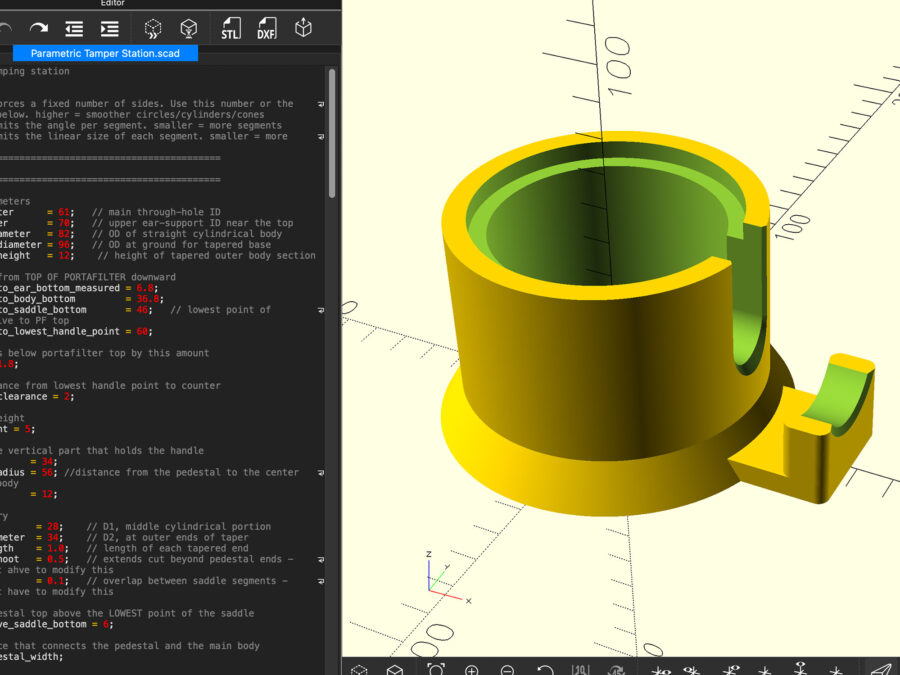Click comment '// height of tapered outer body section'
Screen dimensions: 900x675
206,255
